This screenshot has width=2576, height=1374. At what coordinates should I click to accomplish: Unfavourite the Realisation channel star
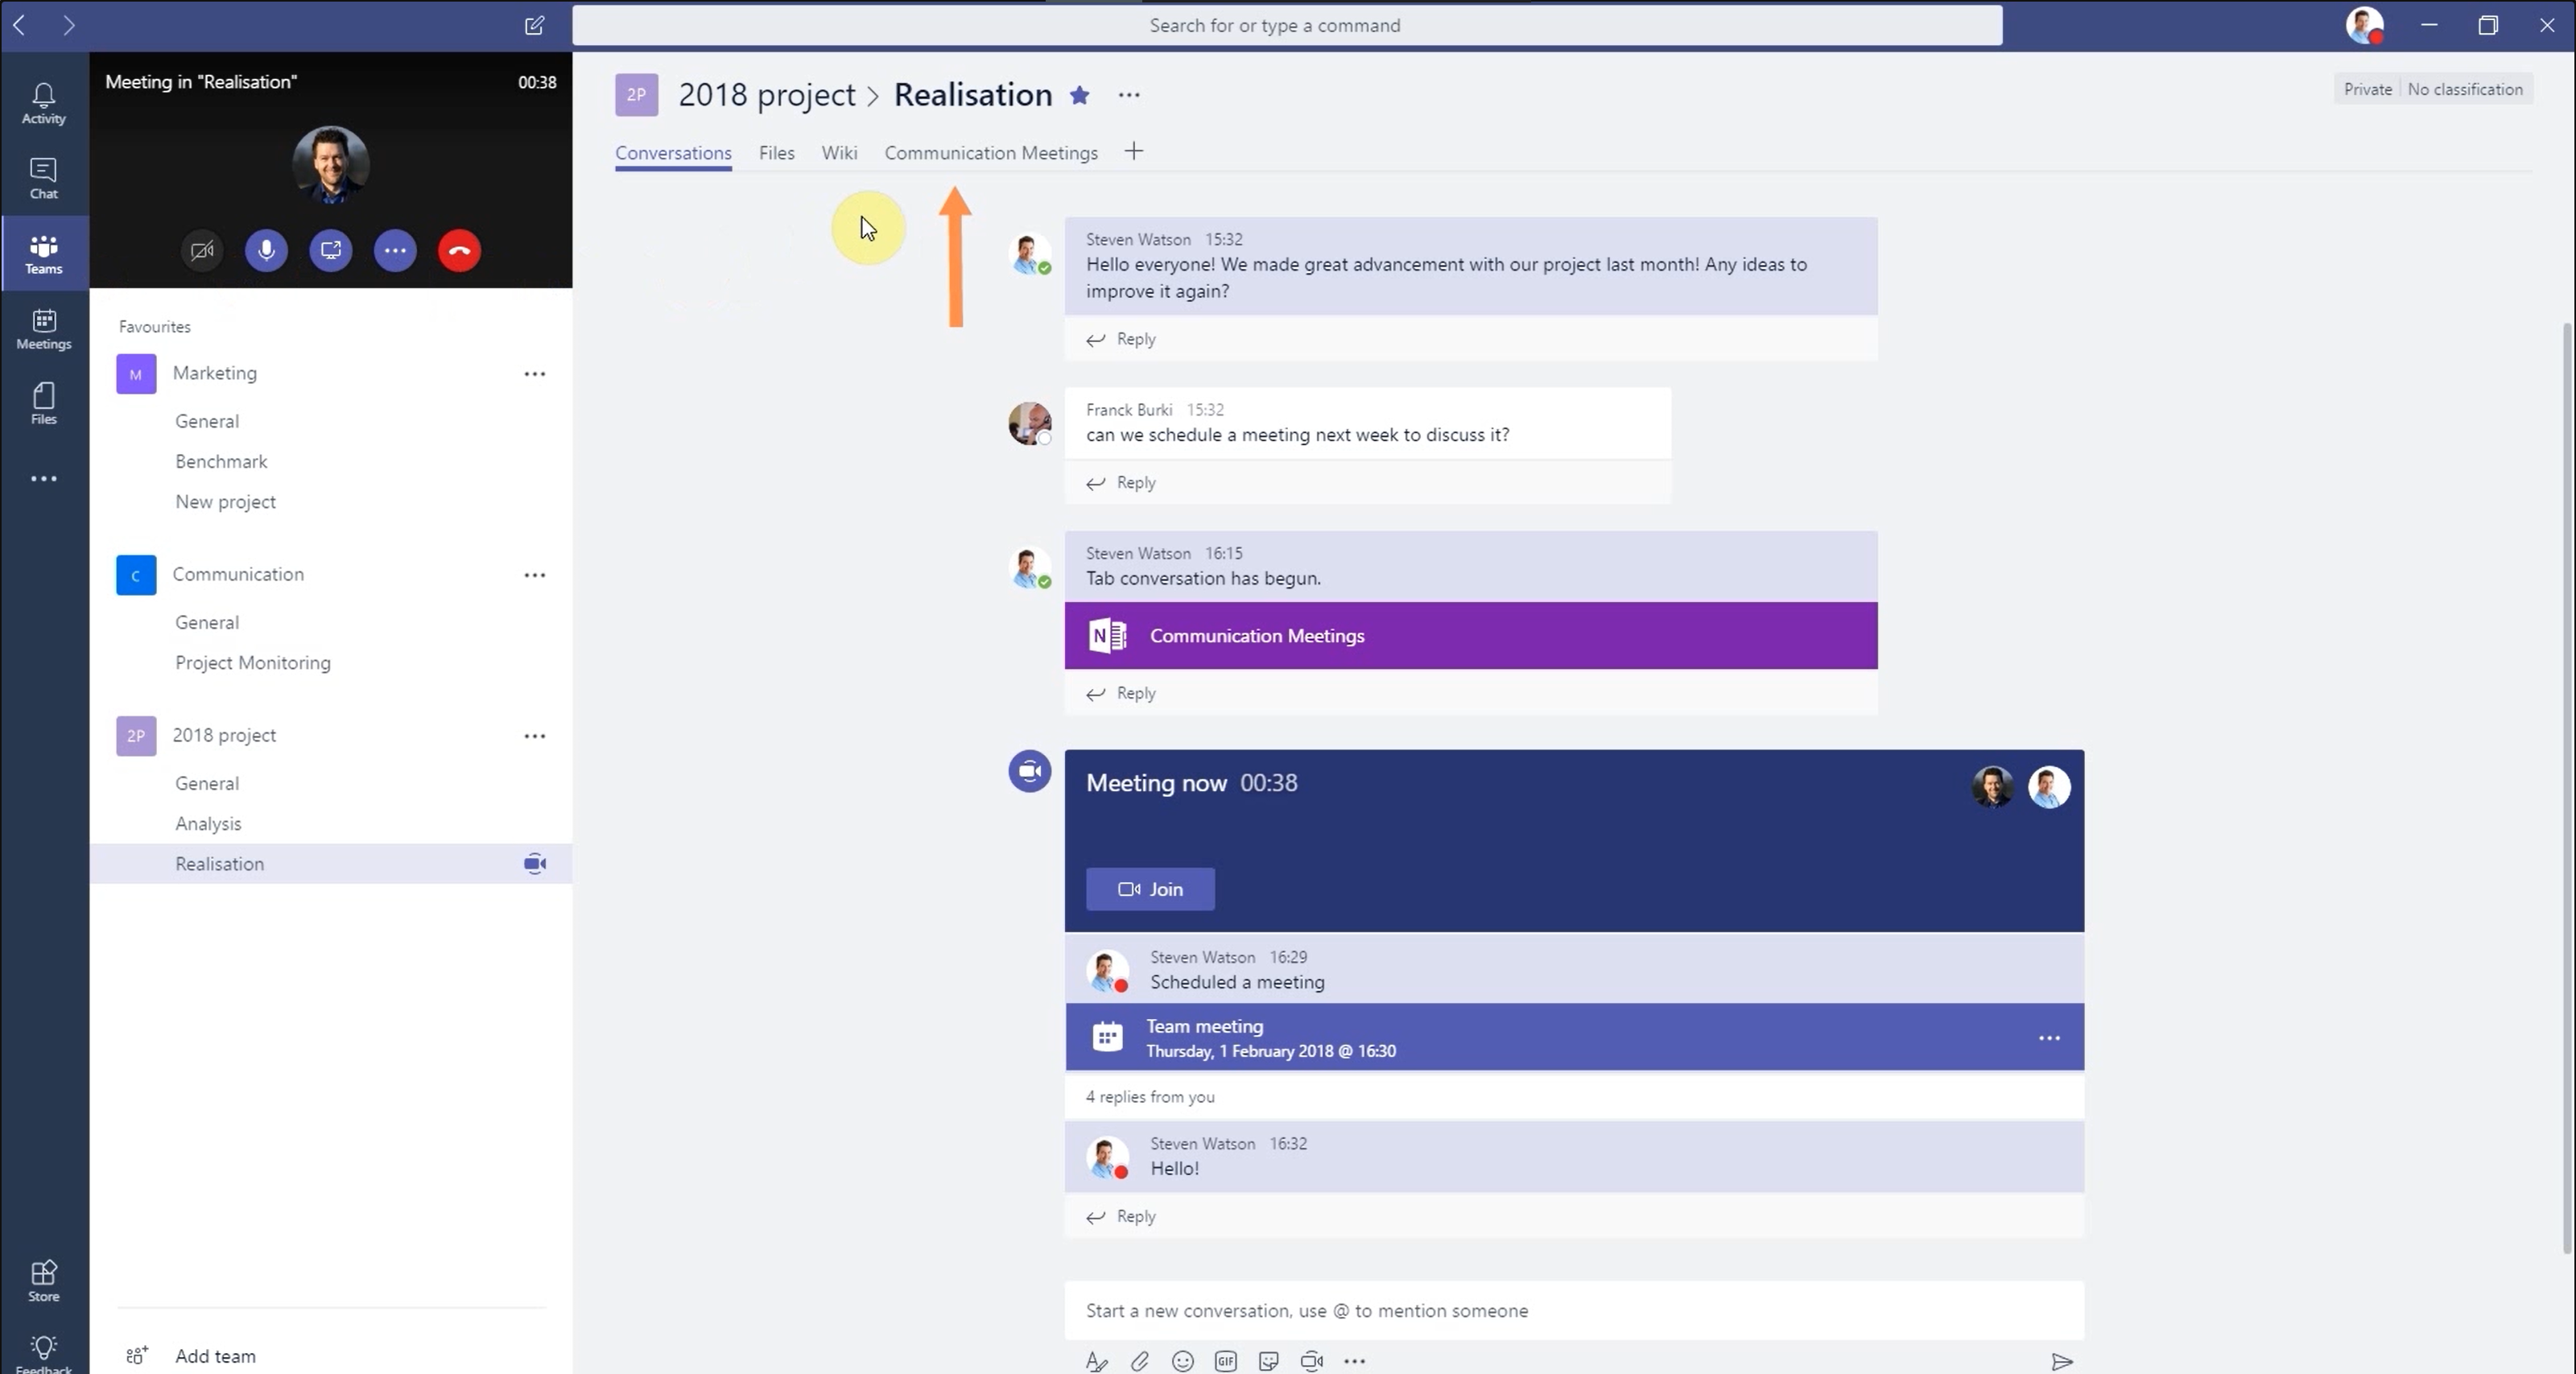tap(1079, 95)
